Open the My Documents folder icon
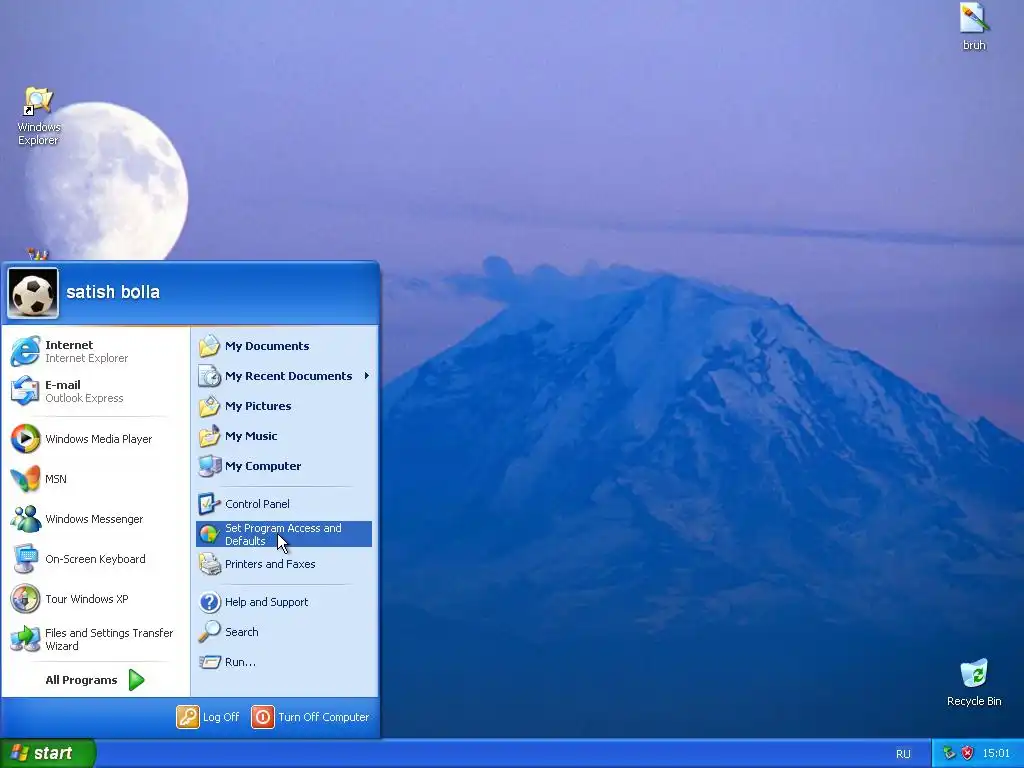Image resolution: width=1024 pixels, height=768 pixels. point(210,346)
